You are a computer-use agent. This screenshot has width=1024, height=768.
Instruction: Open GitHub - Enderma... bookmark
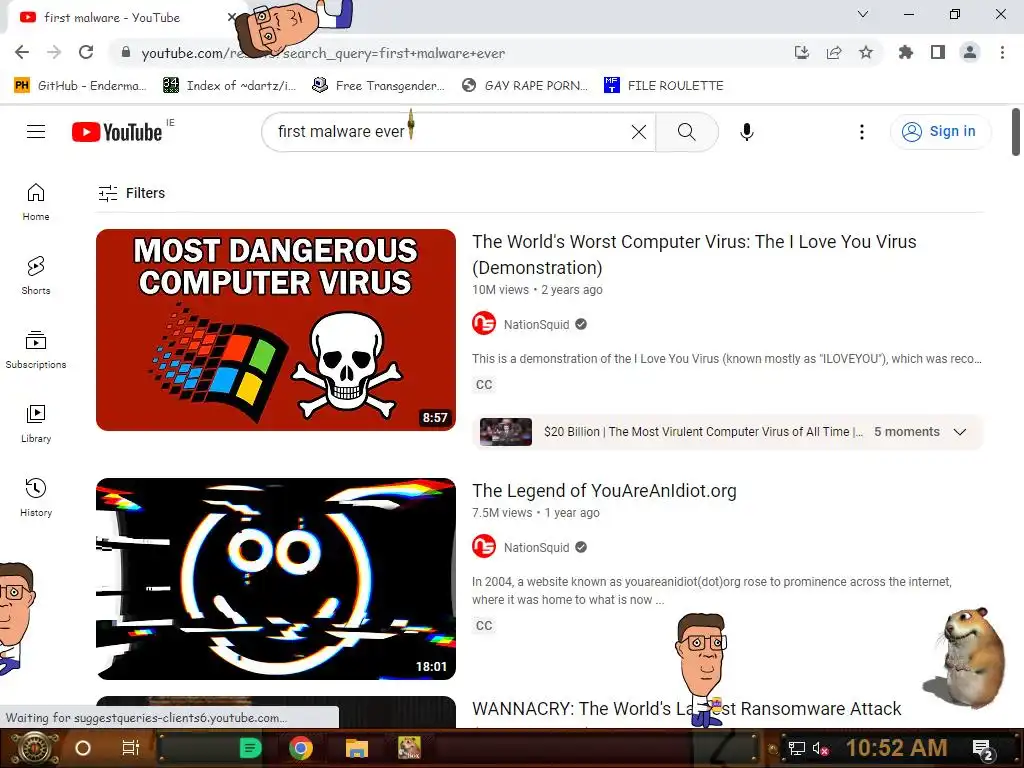[80, 86]
